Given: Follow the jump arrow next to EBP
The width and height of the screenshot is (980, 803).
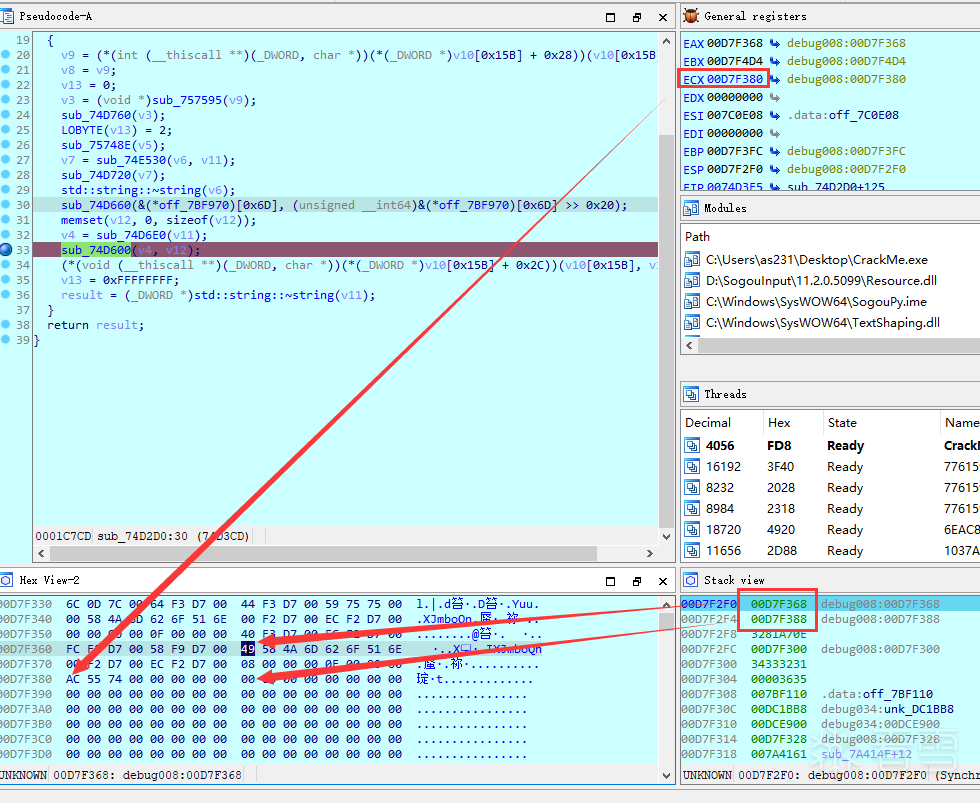Looking at the screenshot, I should point(775,151).
